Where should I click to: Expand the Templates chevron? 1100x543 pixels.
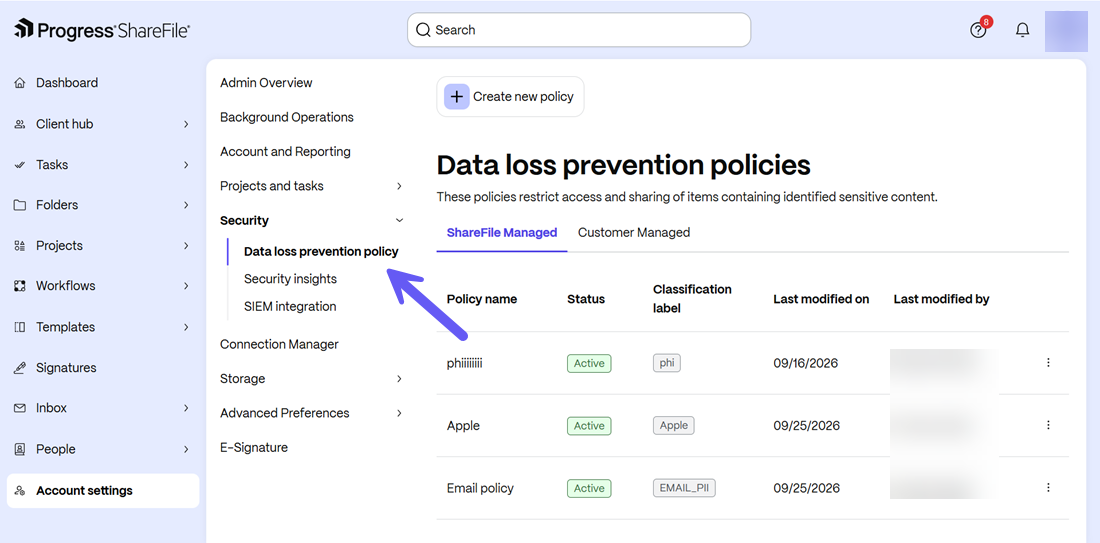pyautogui.click(x=187, y=327)
